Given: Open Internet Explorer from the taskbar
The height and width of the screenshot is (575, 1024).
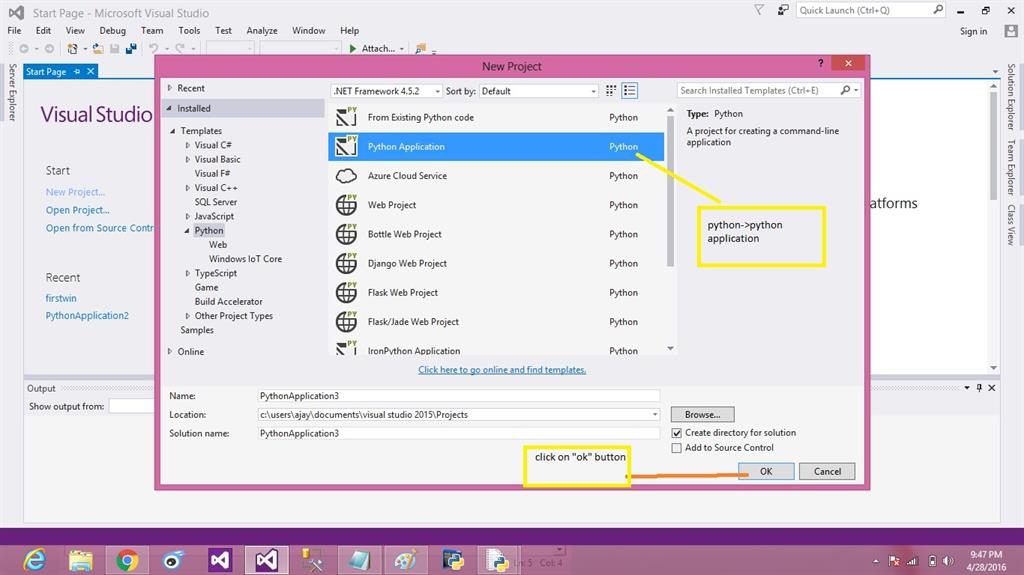Looking at the screenshot, I should pos(34,560).
